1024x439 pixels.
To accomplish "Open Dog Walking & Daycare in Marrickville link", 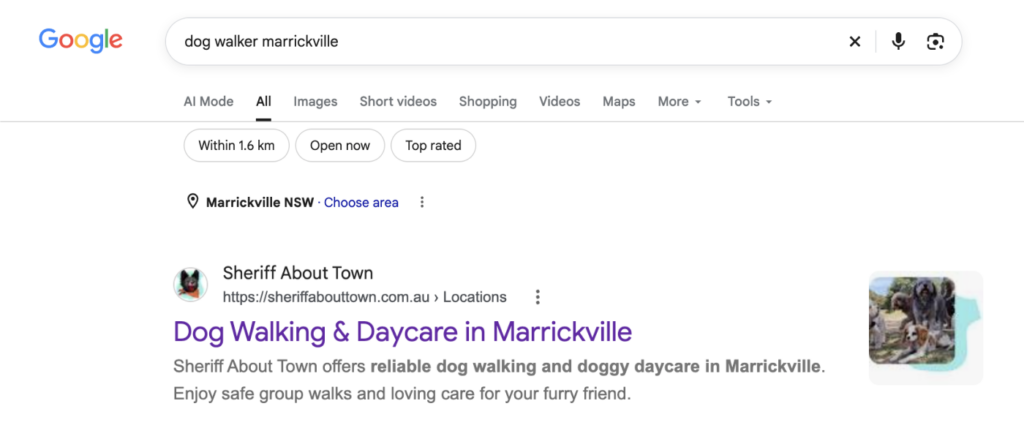I will pos(402,331).
